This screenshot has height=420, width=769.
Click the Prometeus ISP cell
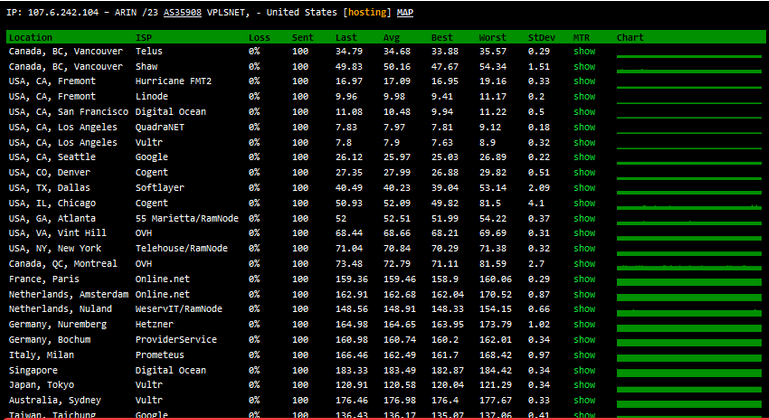pos(160,355)
